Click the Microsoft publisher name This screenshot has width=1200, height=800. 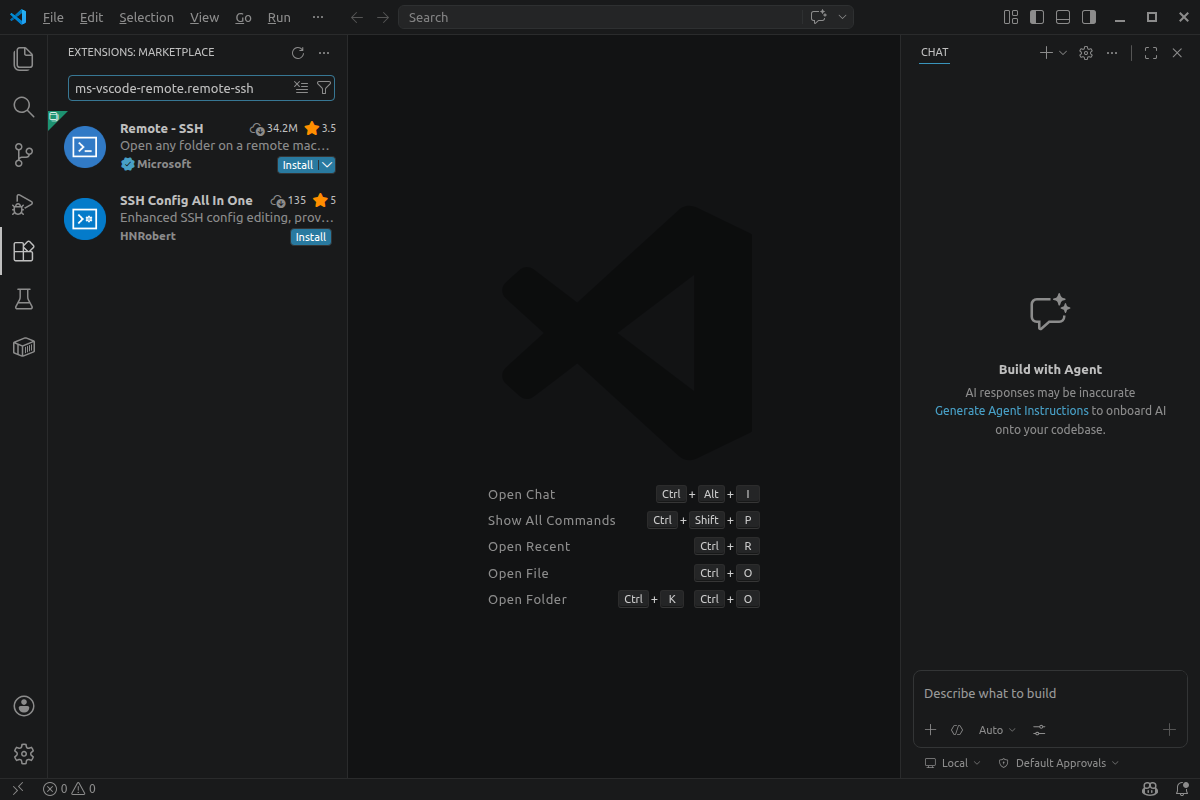coord(164,164)
